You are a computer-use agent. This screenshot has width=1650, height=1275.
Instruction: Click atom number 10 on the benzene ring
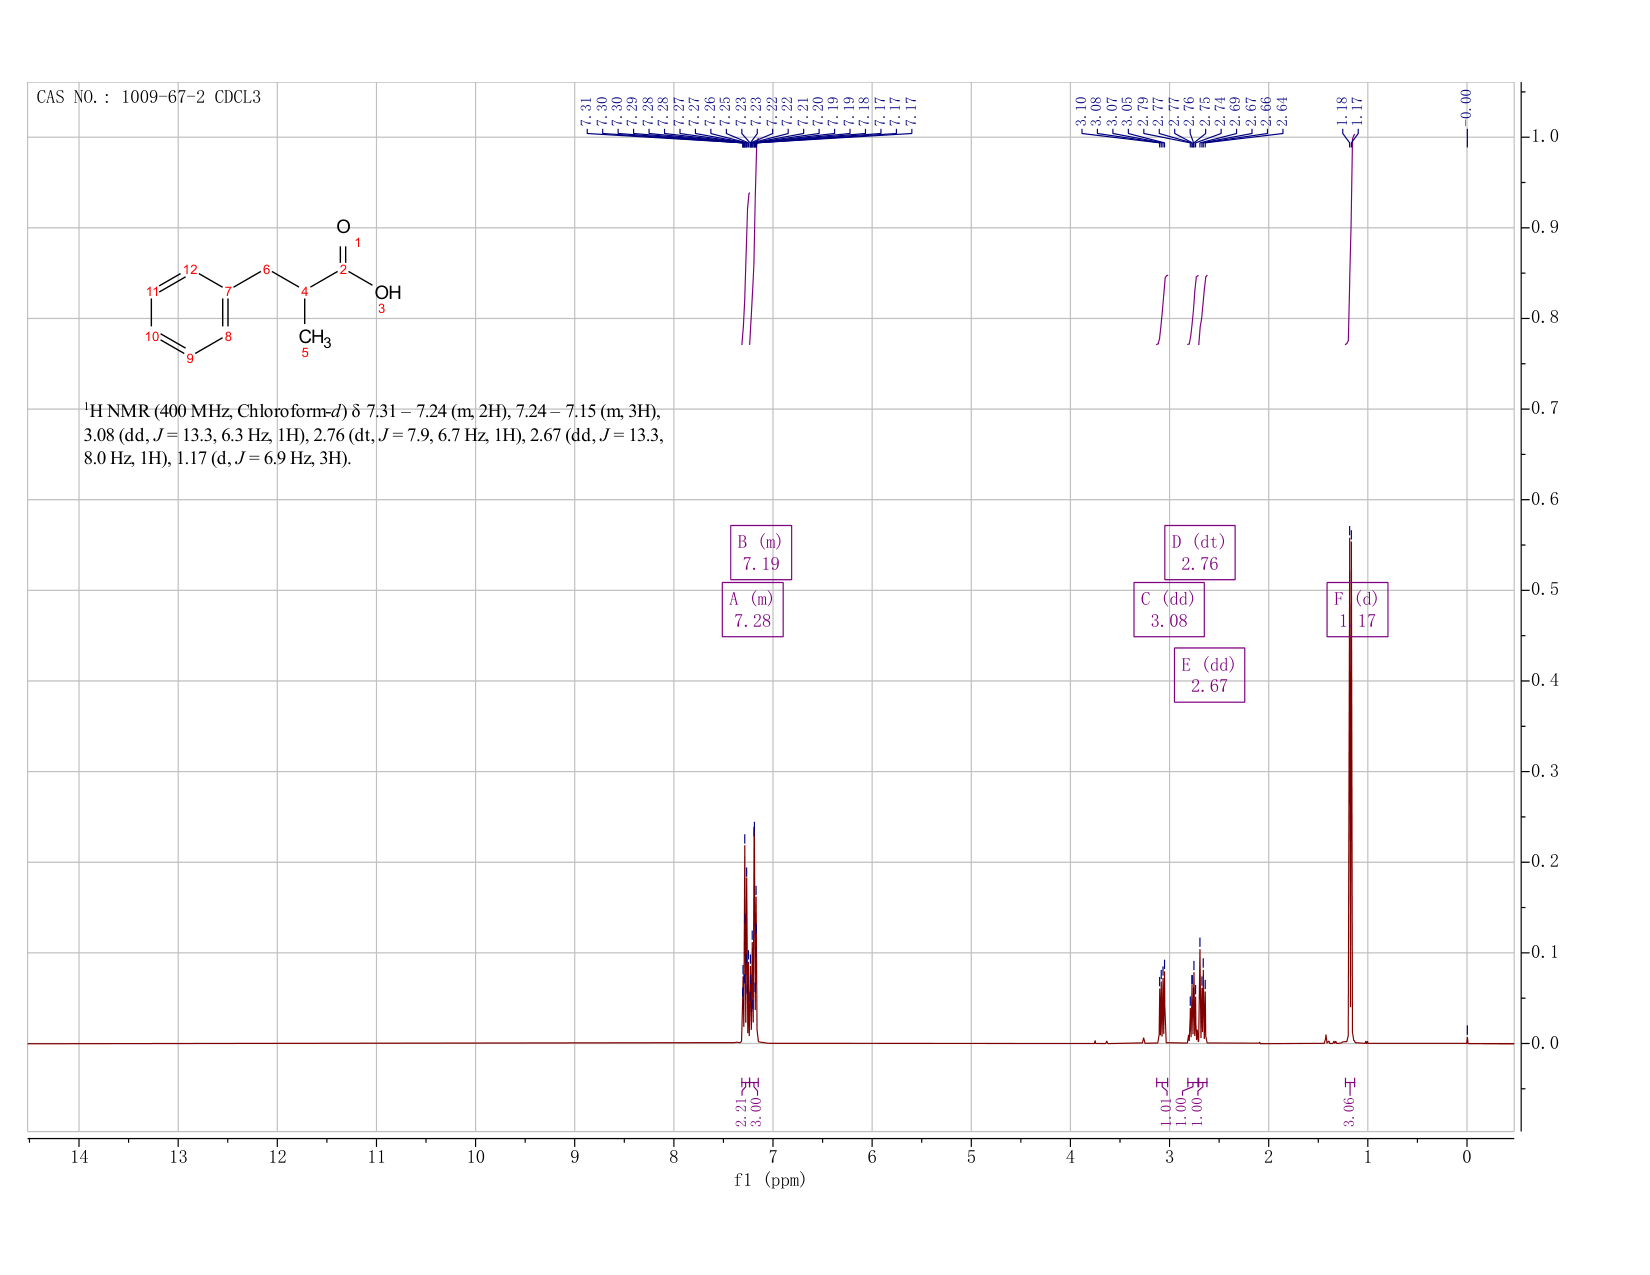coord(152,336)
